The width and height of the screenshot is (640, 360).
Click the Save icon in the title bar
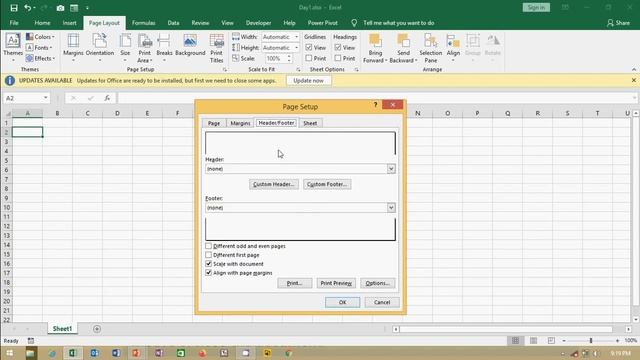[x=14, y=8]
